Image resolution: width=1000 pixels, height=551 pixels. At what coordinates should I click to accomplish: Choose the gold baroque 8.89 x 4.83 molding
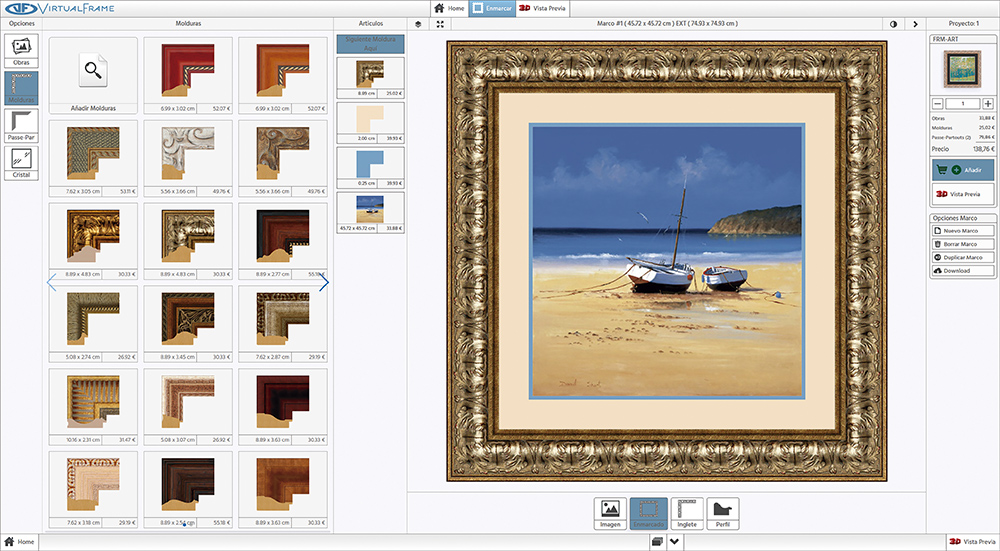93,241
